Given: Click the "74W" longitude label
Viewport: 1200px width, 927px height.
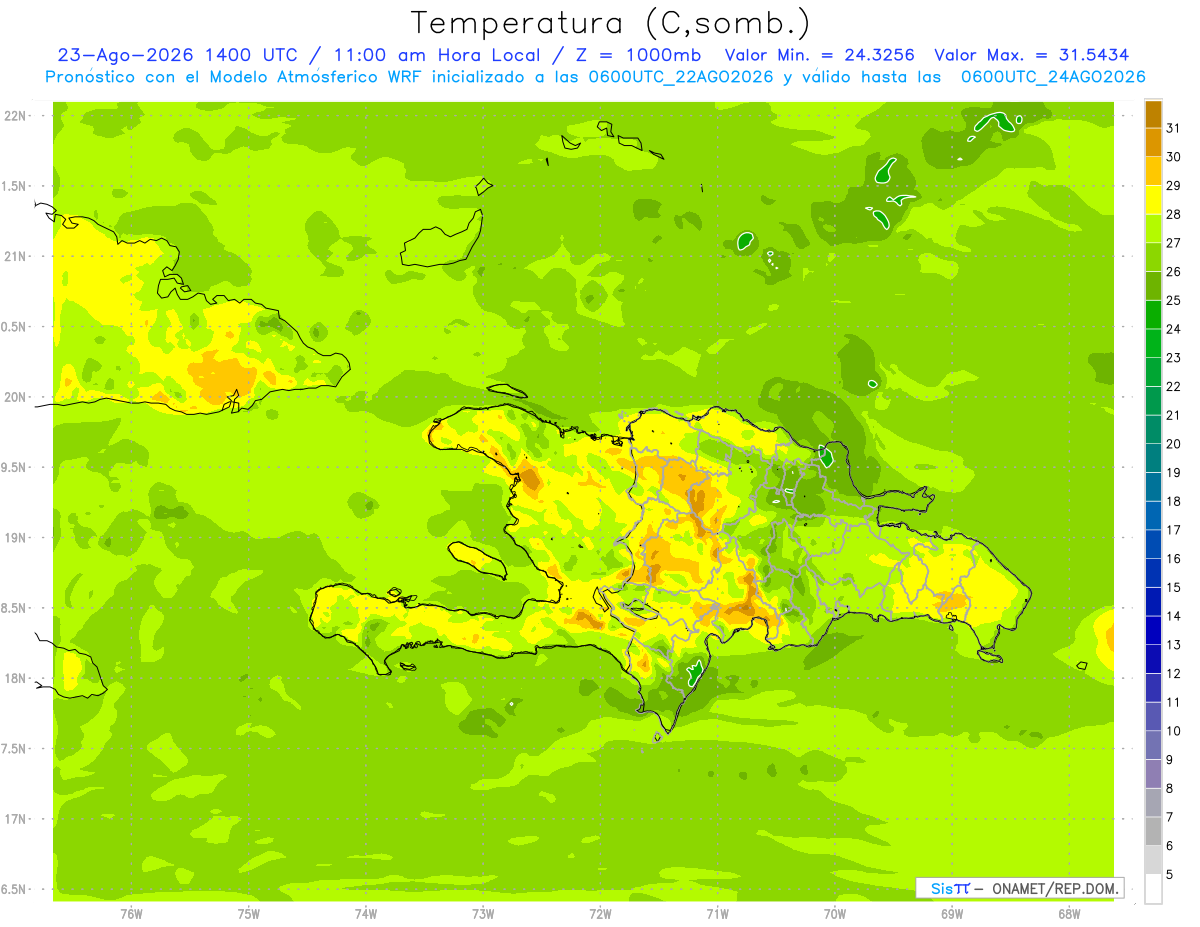Looking at the screenshot, I should click(x=366, y=914).
